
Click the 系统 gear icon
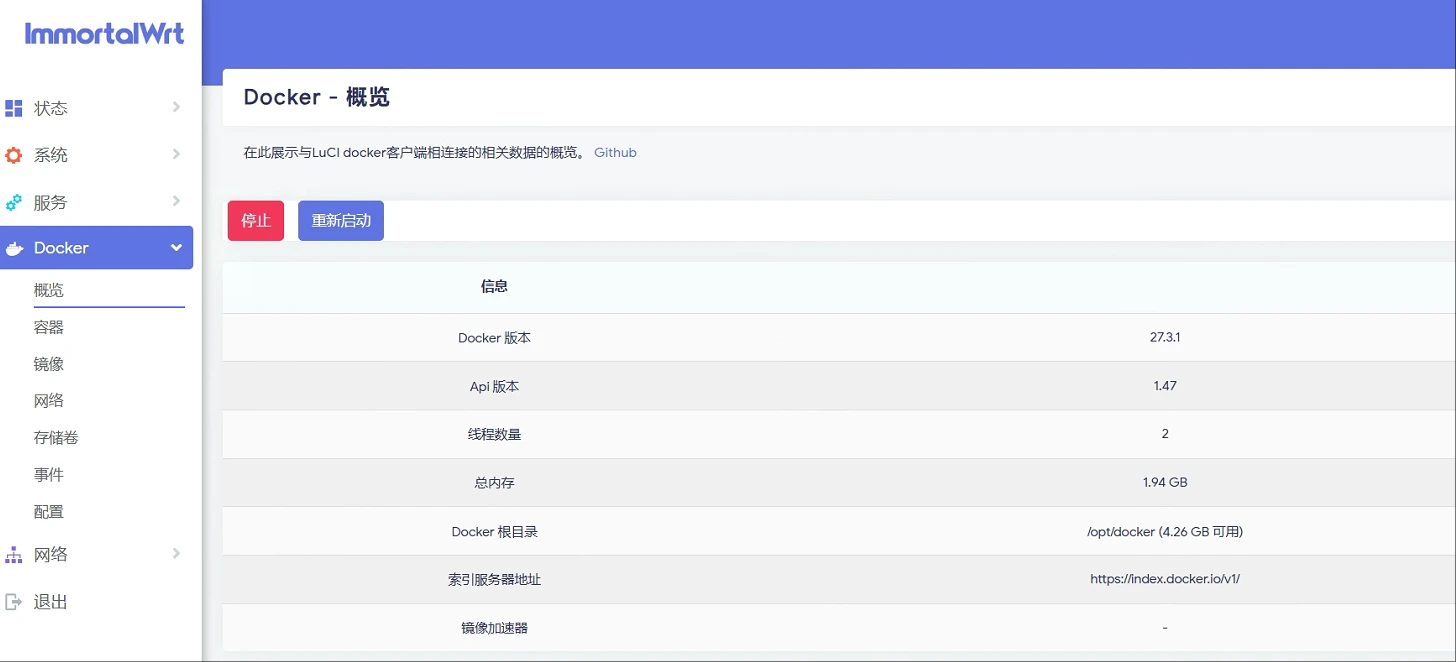coord(13,155)
